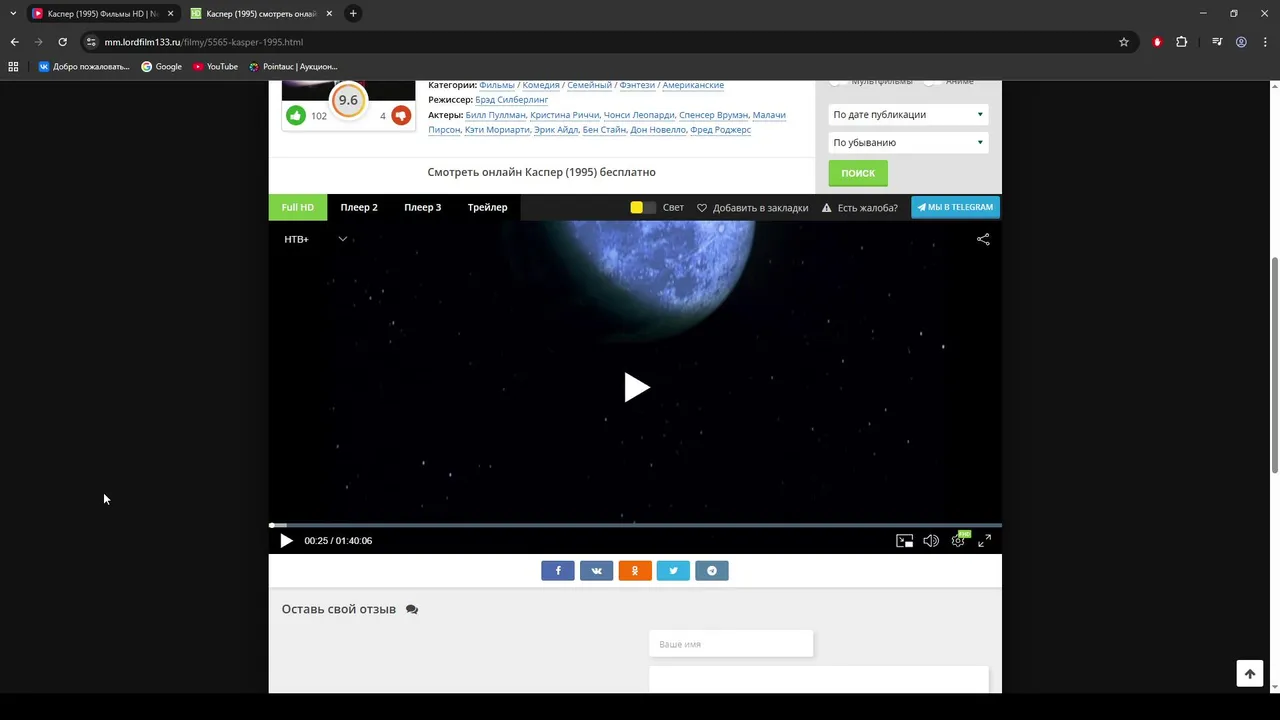Screen dimensions: 1280x720
Task: Open the Chrome extensions puzzle menu
Action: point(1182,42)
